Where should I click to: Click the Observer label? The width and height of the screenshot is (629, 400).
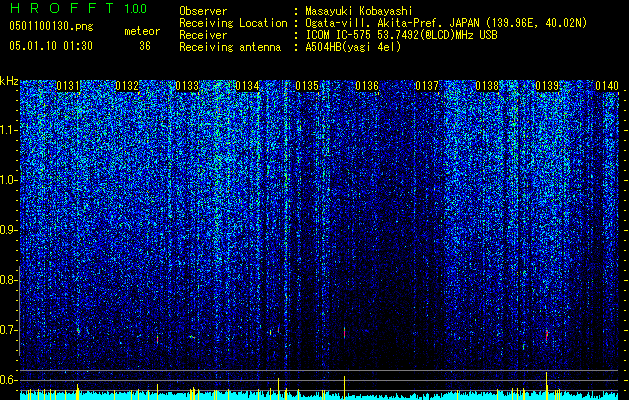(203, 11)
